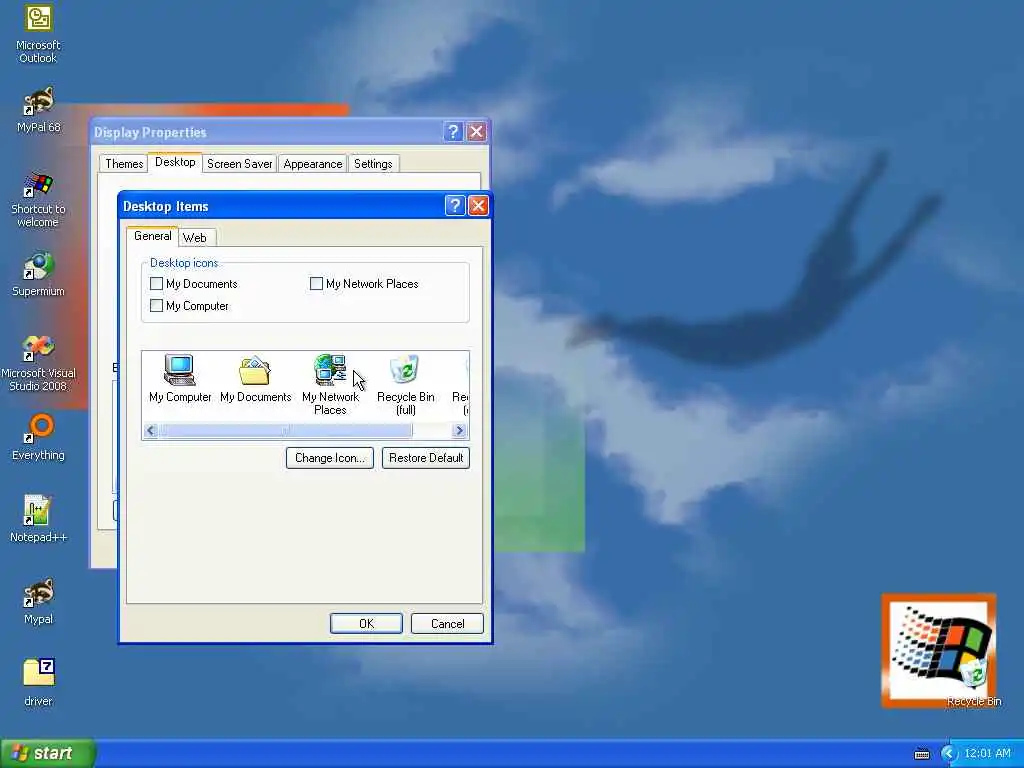This screenshot has width=1024, height=768.
Task: Select Supermium browser desktop icon
Action: click(x=38, y=274)
